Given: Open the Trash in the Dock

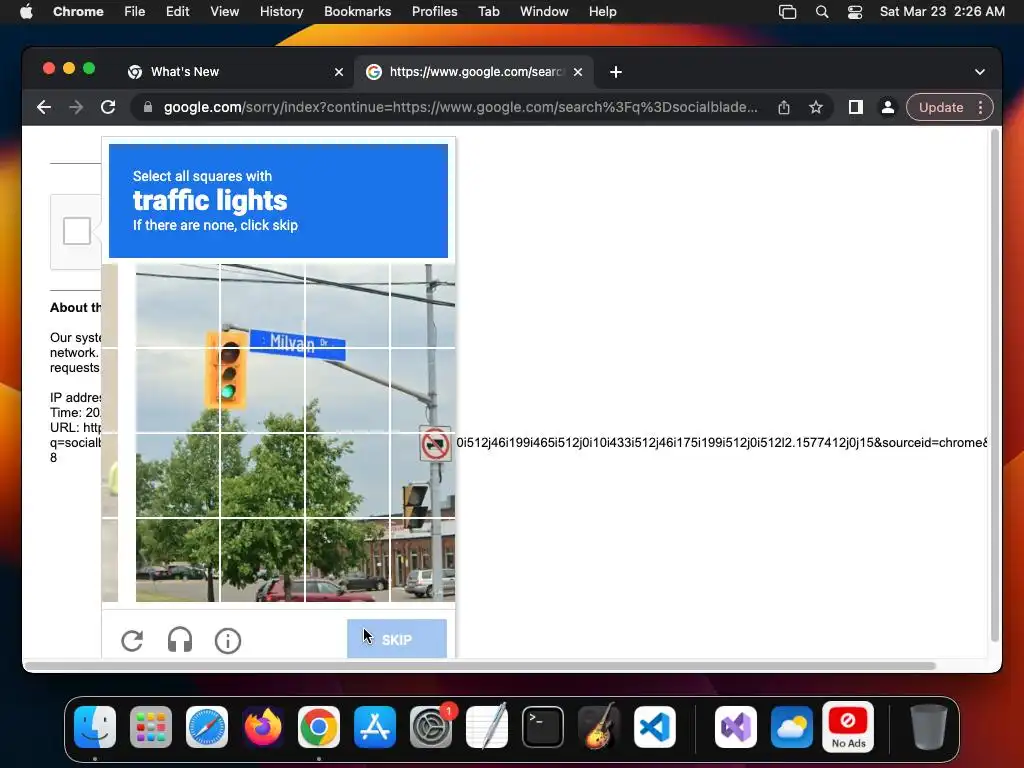Looking at the screenshot, I should pos(929,727).
